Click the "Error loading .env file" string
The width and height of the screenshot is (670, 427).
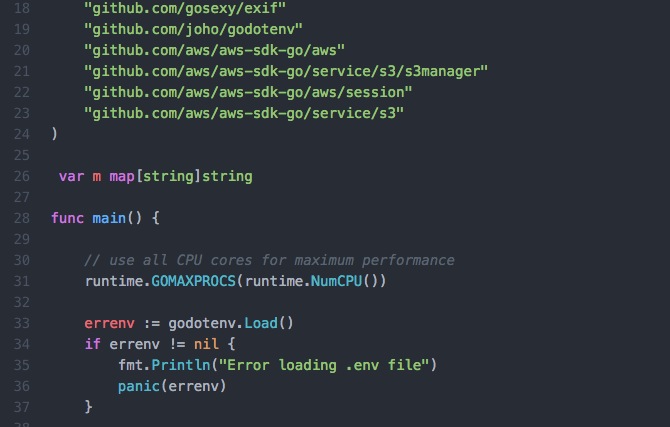324,365
